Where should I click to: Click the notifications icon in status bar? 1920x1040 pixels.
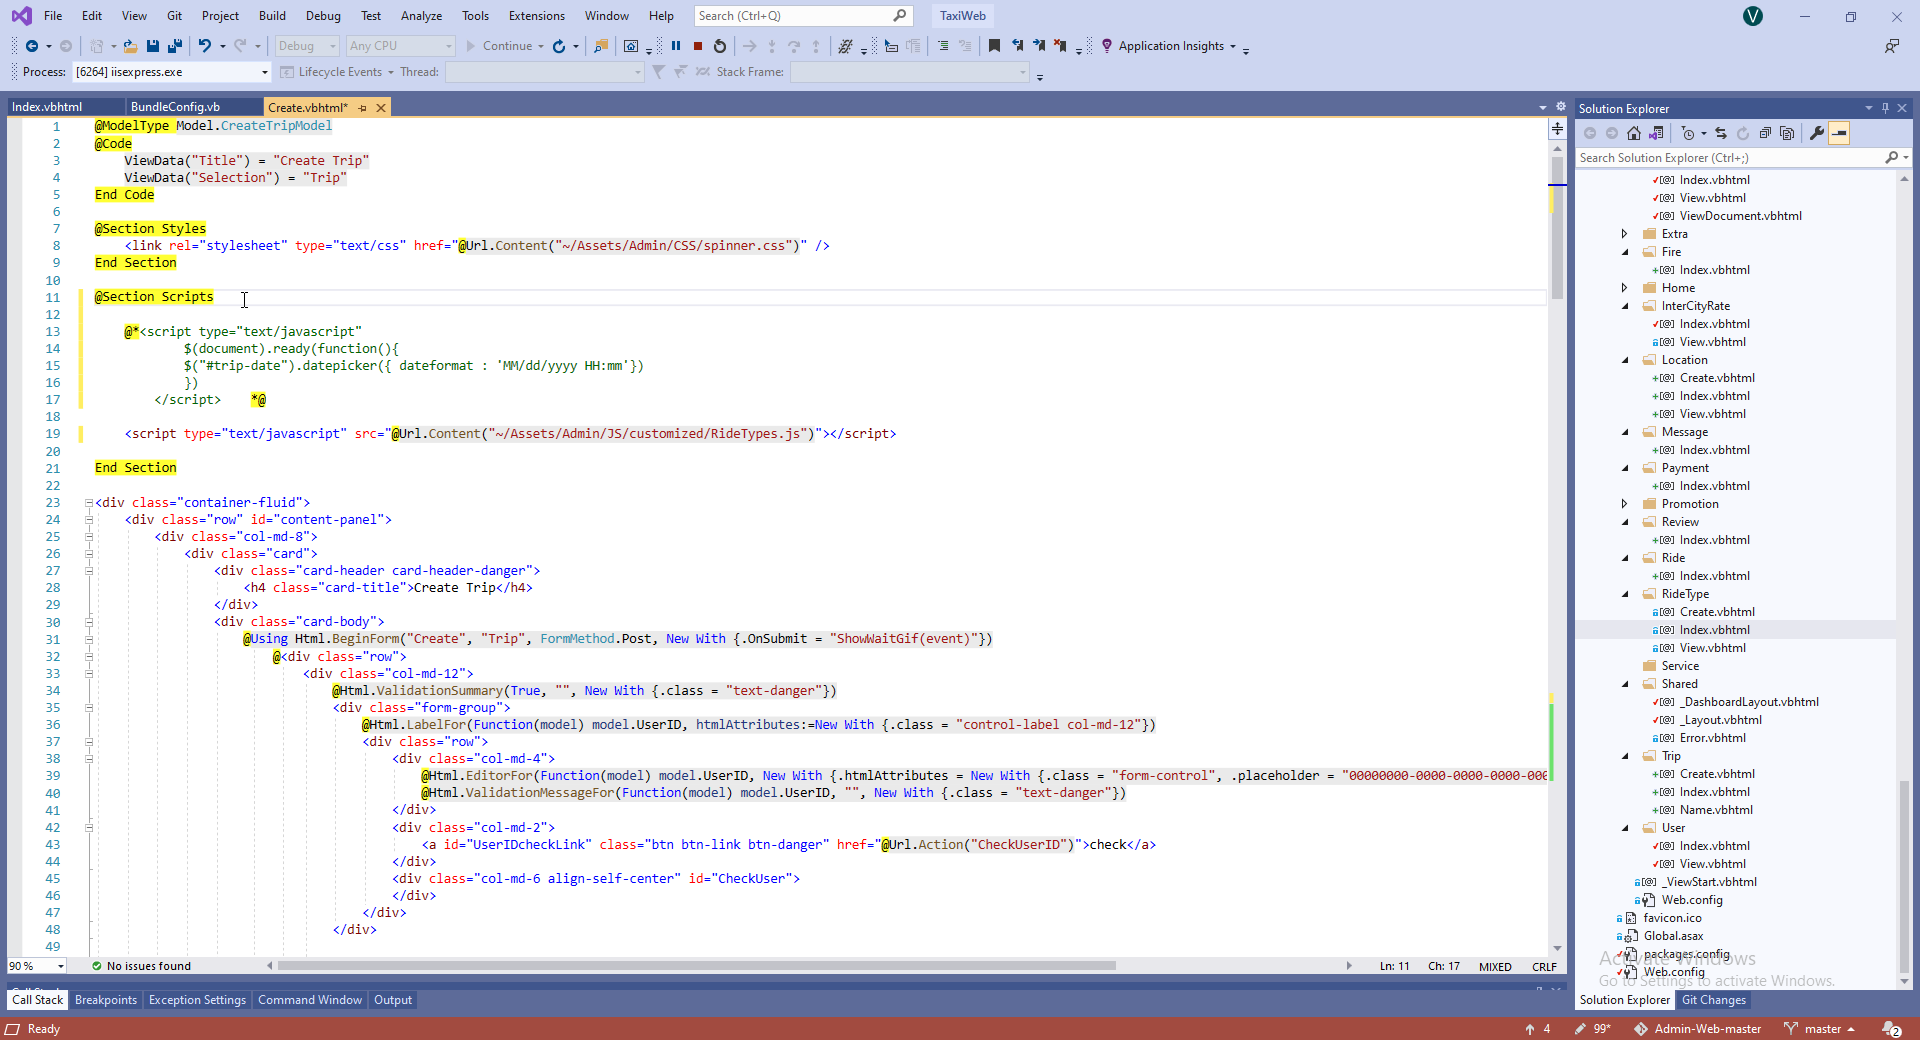(x=1892, y=1029)
